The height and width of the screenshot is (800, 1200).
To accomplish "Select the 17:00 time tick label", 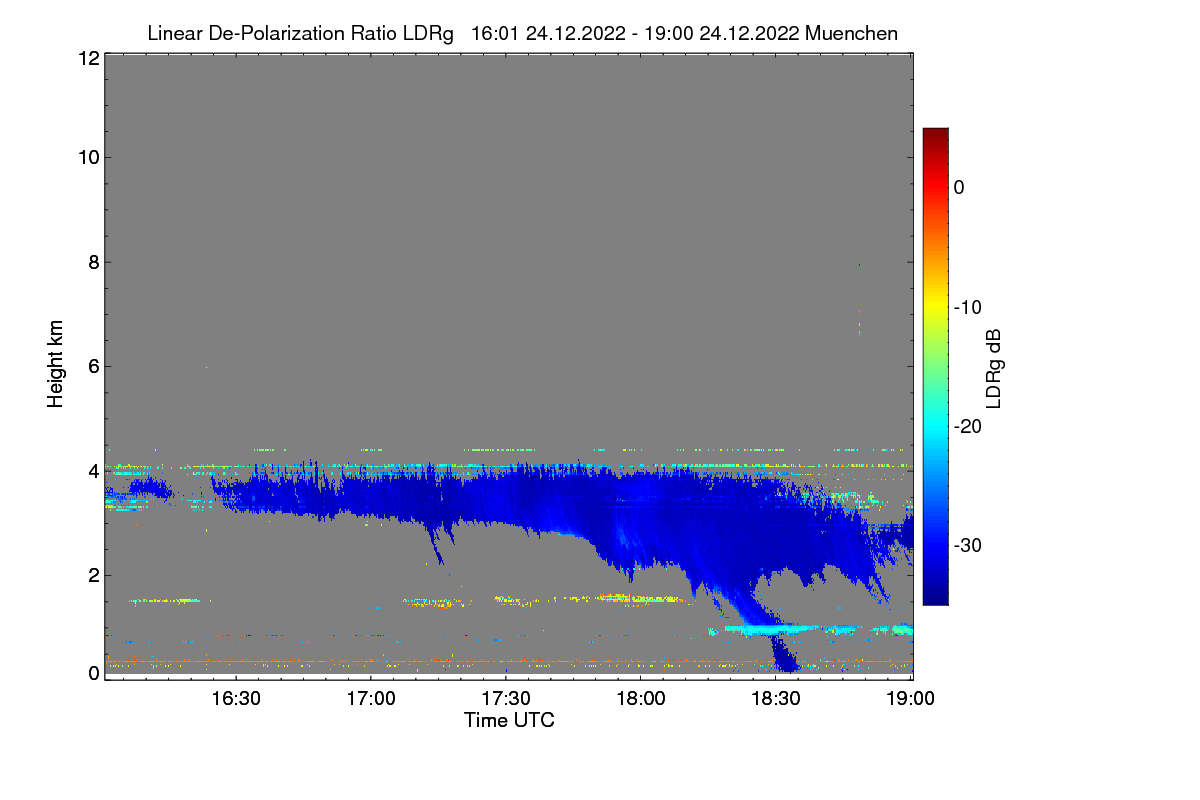I will pyautogui.click(x=371, y=697).
